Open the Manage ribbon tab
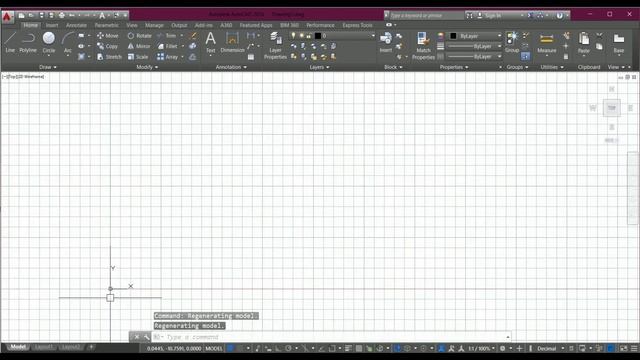The image size is (640, 360). (x=154, y=25)
